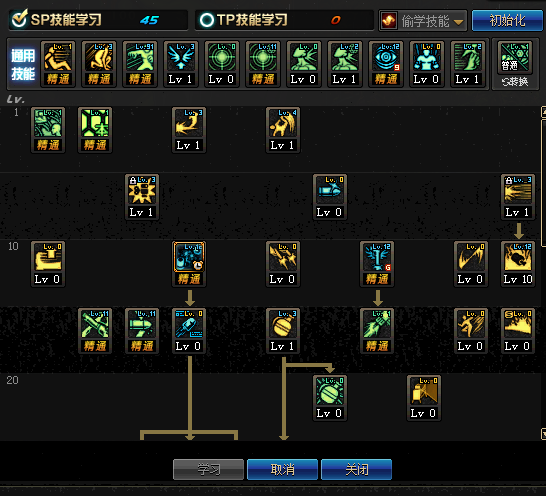Click the scroll down arrow of skill list
Viewport: 546px width, 496px height.
pos(543,434)
